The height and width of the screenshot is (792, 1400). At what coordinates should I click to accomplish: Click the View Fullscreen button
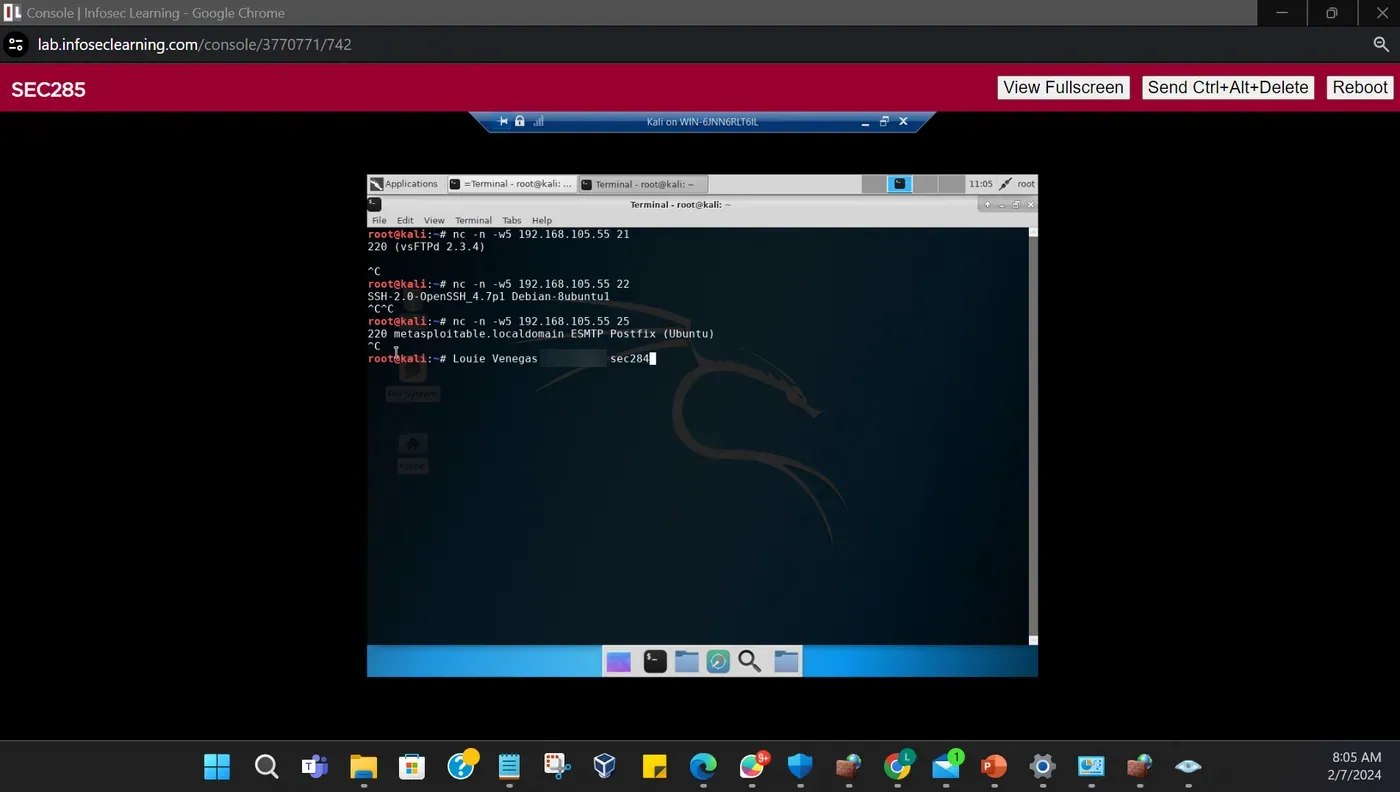tap(1063, 87)
